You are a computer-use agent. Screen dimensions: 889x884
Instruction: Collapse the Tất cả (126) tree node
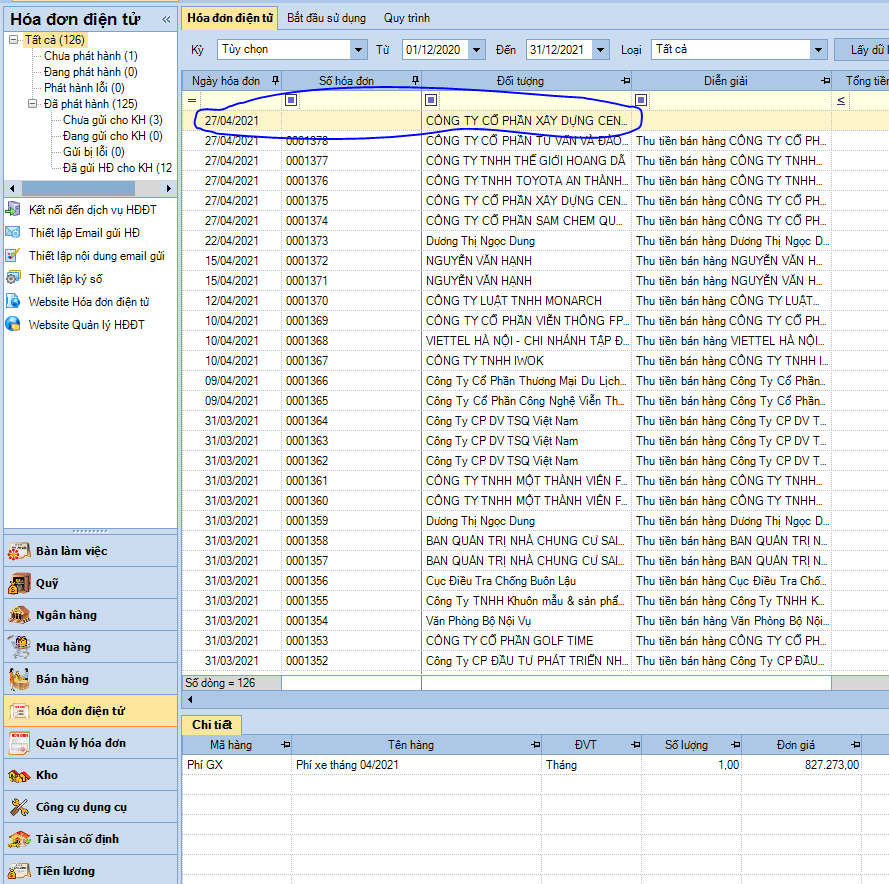click(13, 40)
